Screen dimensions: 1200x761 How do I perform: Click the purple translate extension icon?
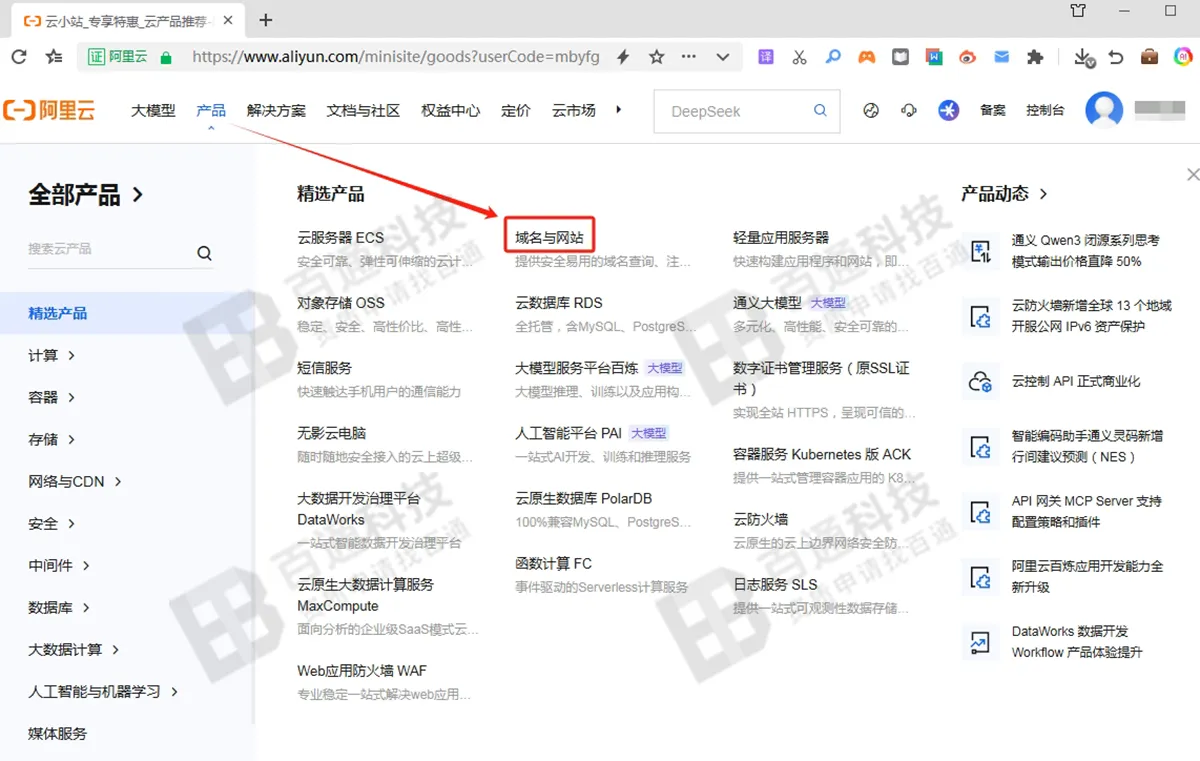pyautogui.click(x=765, y=57)
